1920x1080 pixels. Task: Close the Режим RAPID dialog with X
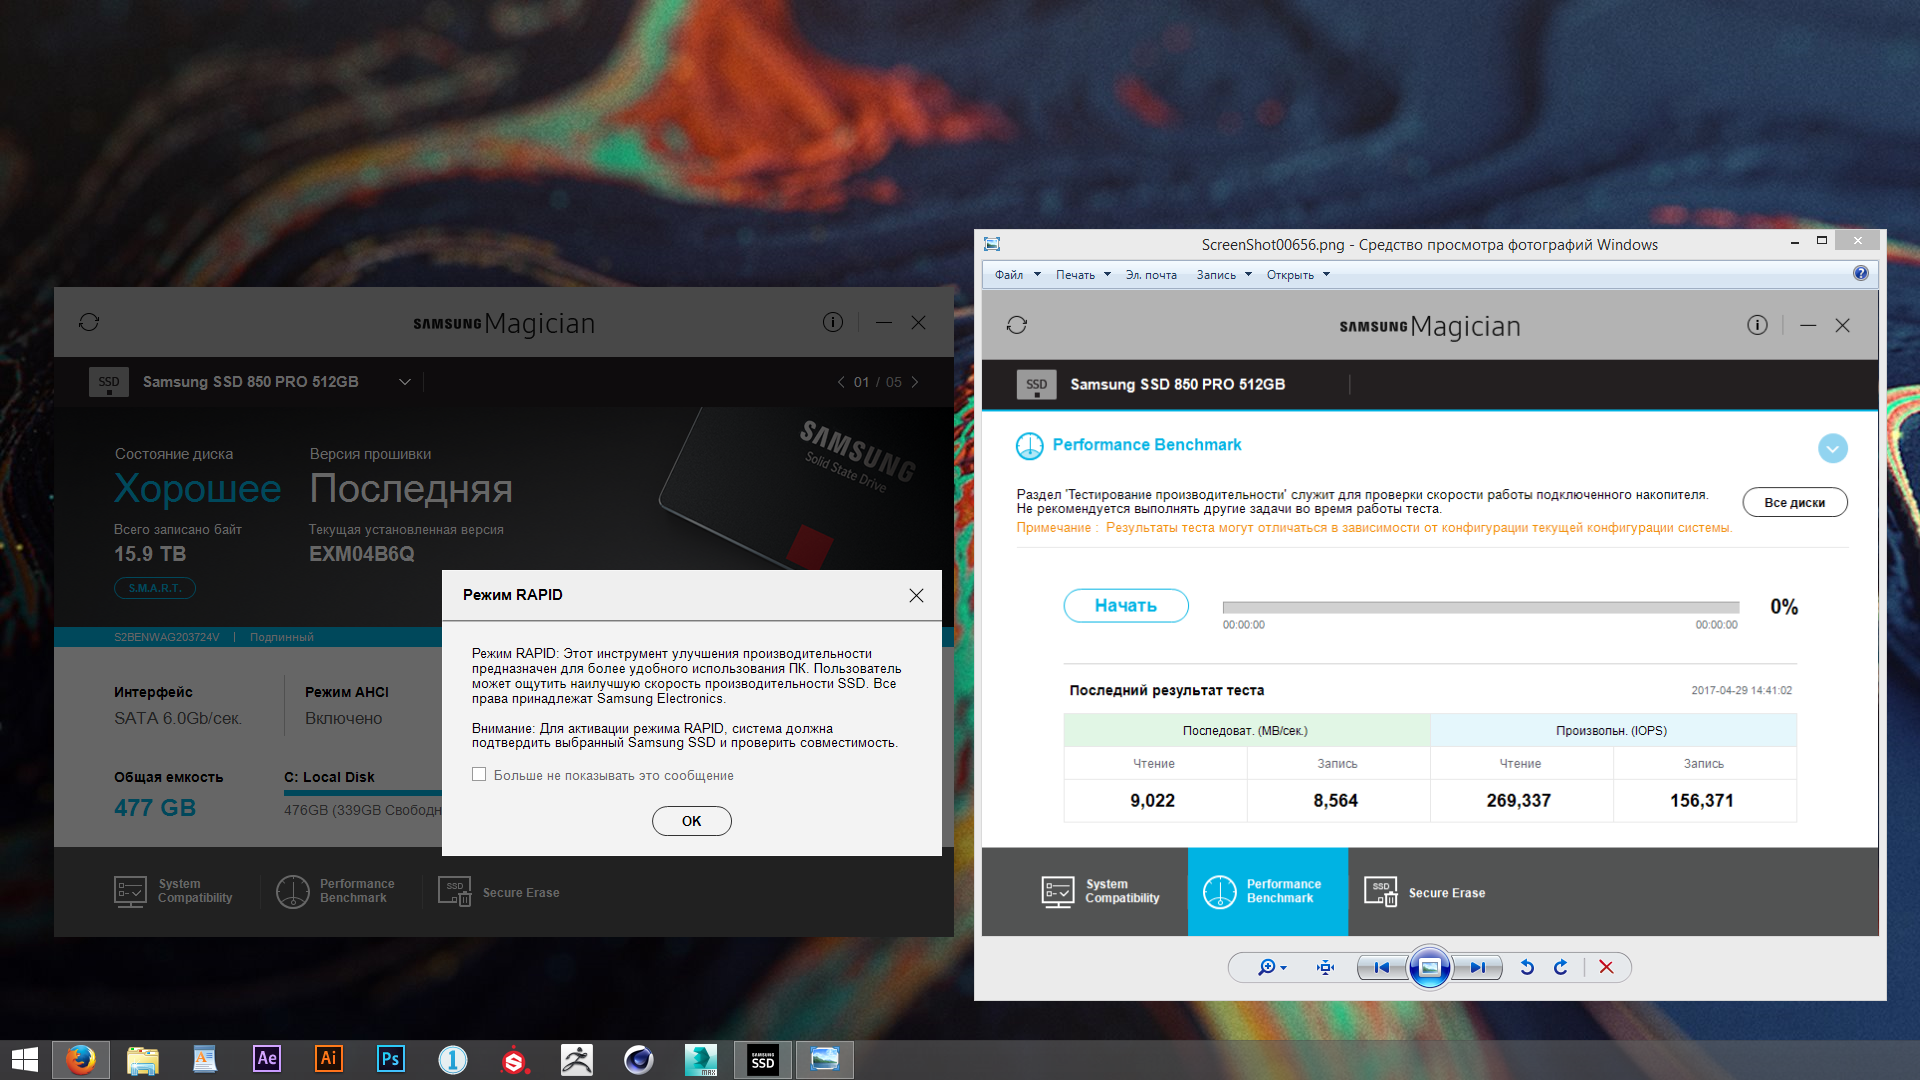pyautogui.click(x=916, y=595)
